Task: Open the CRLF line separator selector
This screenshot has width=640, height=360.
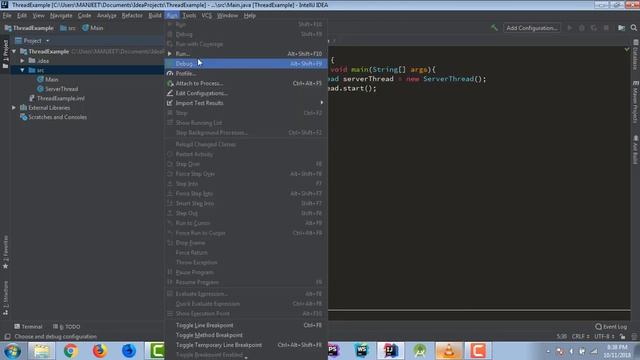Action: (x=580, y=337)
